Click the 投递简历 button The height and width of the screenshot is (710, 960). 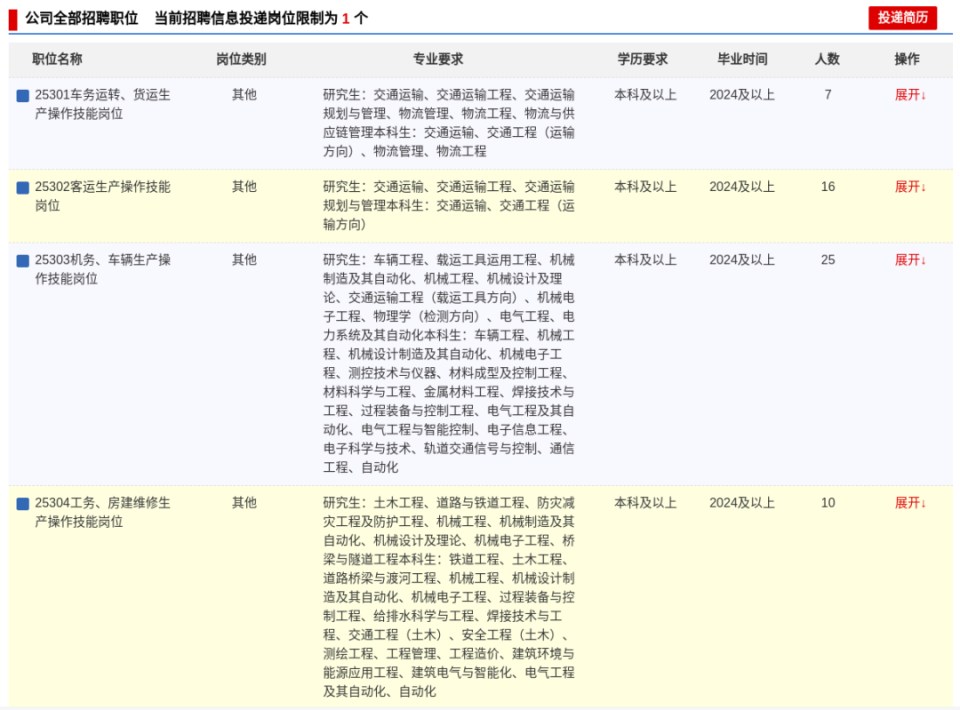click(902, 18)
